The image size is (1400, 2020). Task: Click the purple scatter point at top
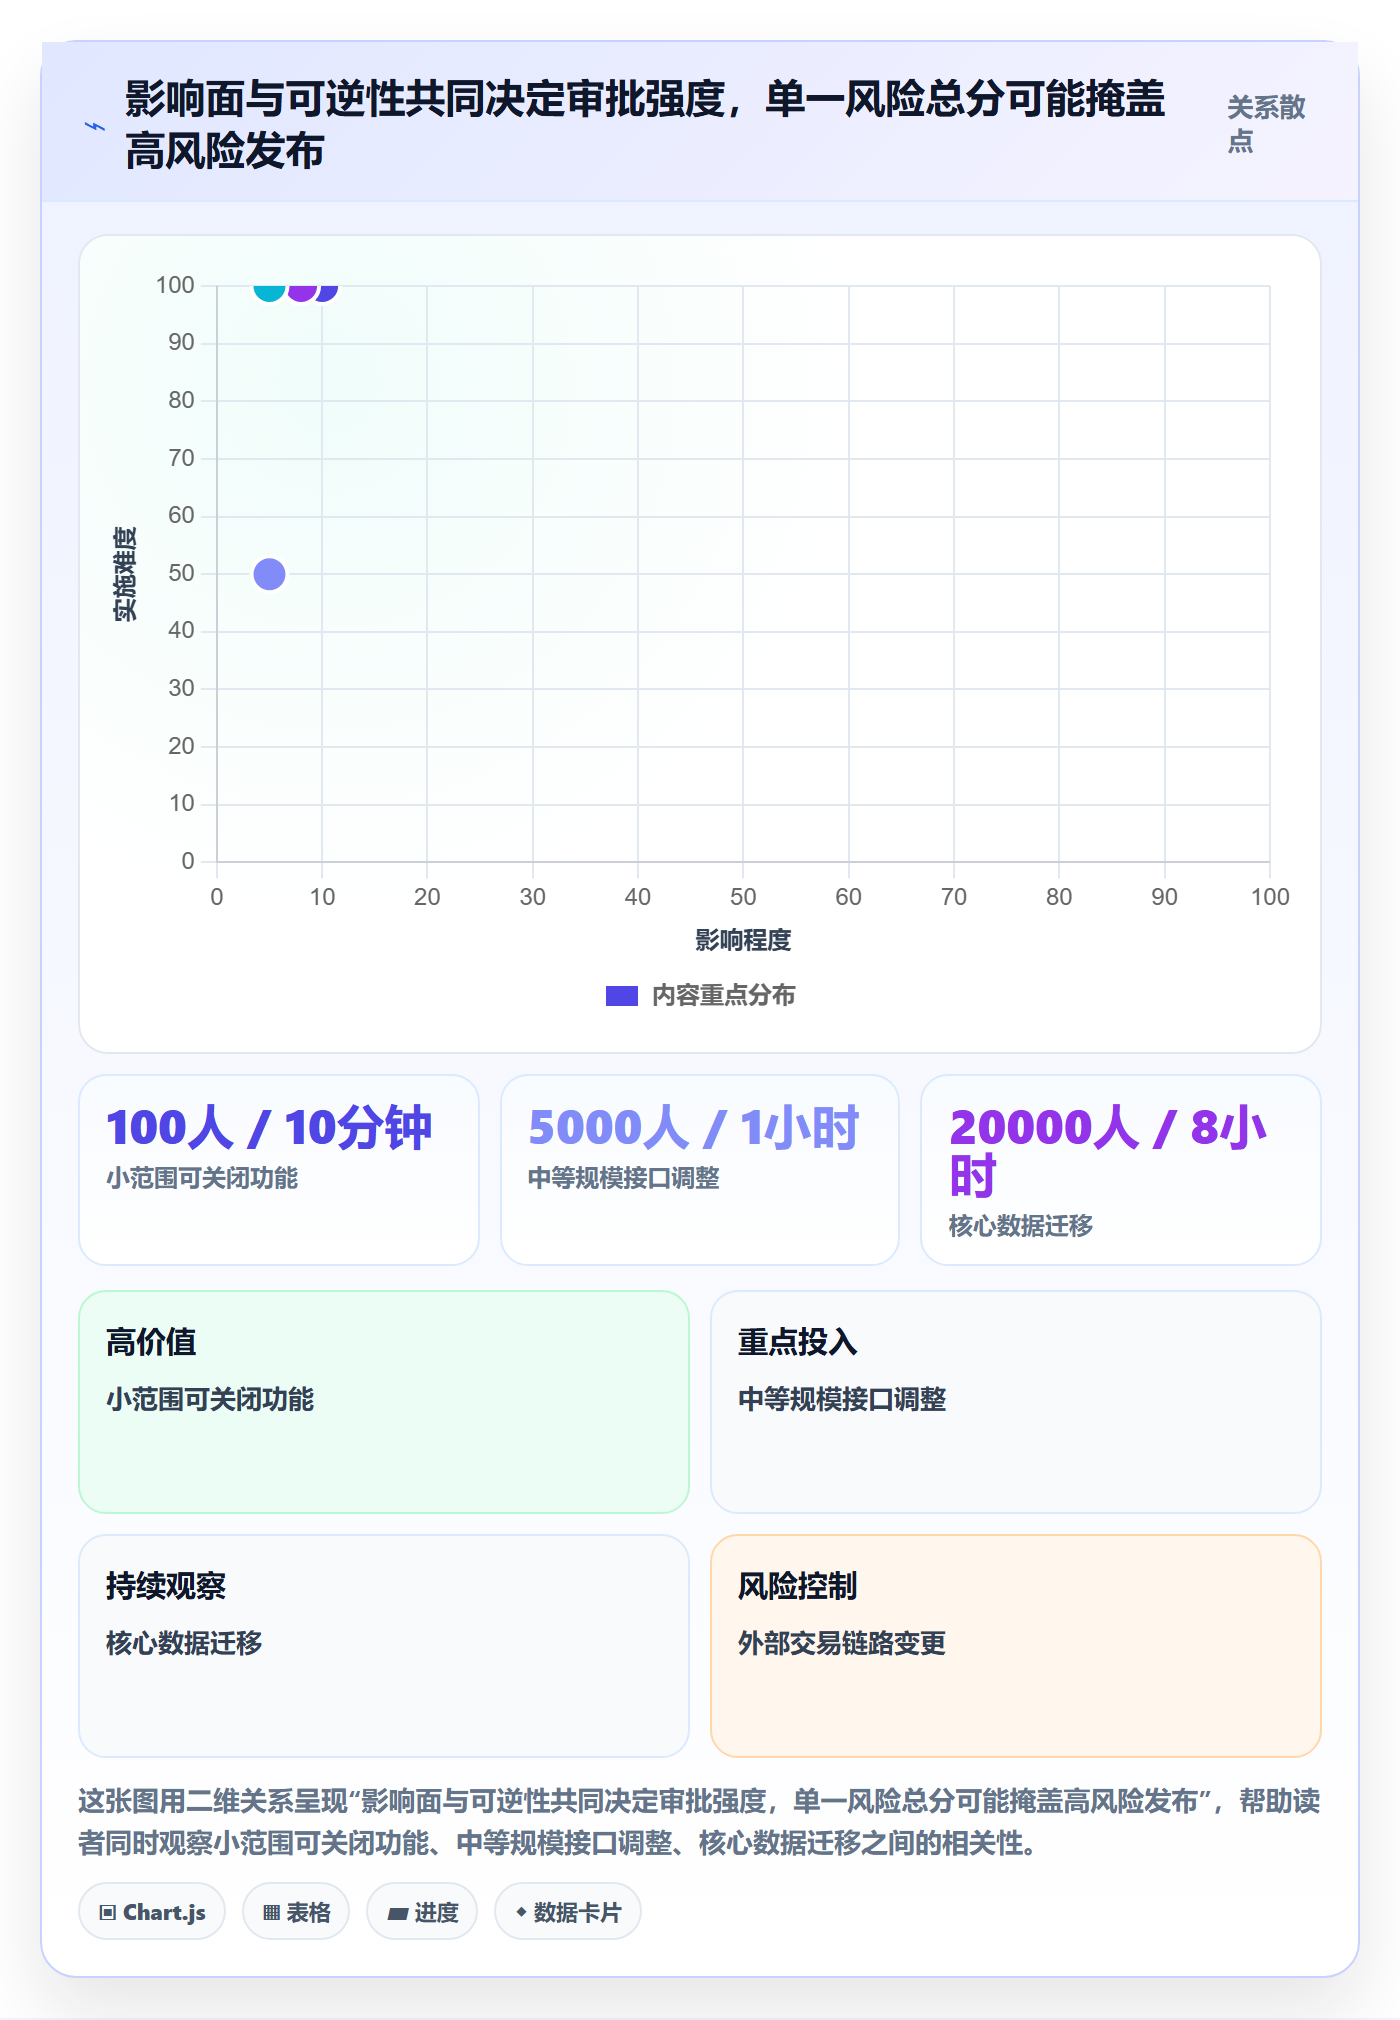pos(301,292)
